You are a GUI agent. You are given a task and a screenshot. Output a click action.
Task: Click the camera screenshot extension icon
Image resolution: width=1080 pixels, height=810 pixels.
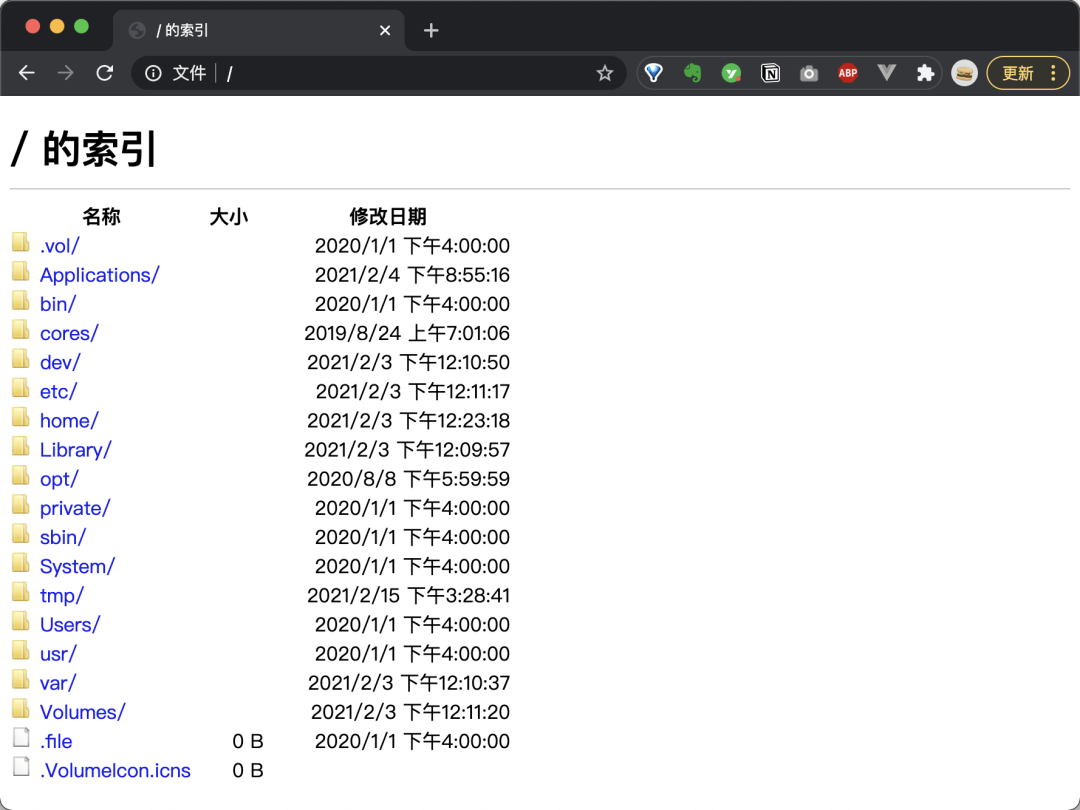click(809, 73)
